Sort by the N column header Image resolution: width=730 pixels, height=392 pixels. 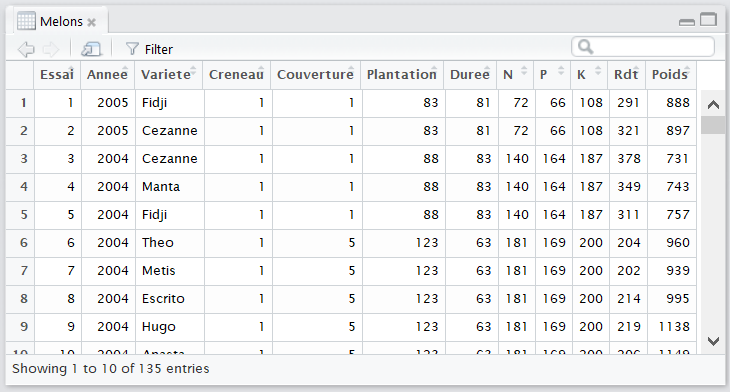coord(515,74)
